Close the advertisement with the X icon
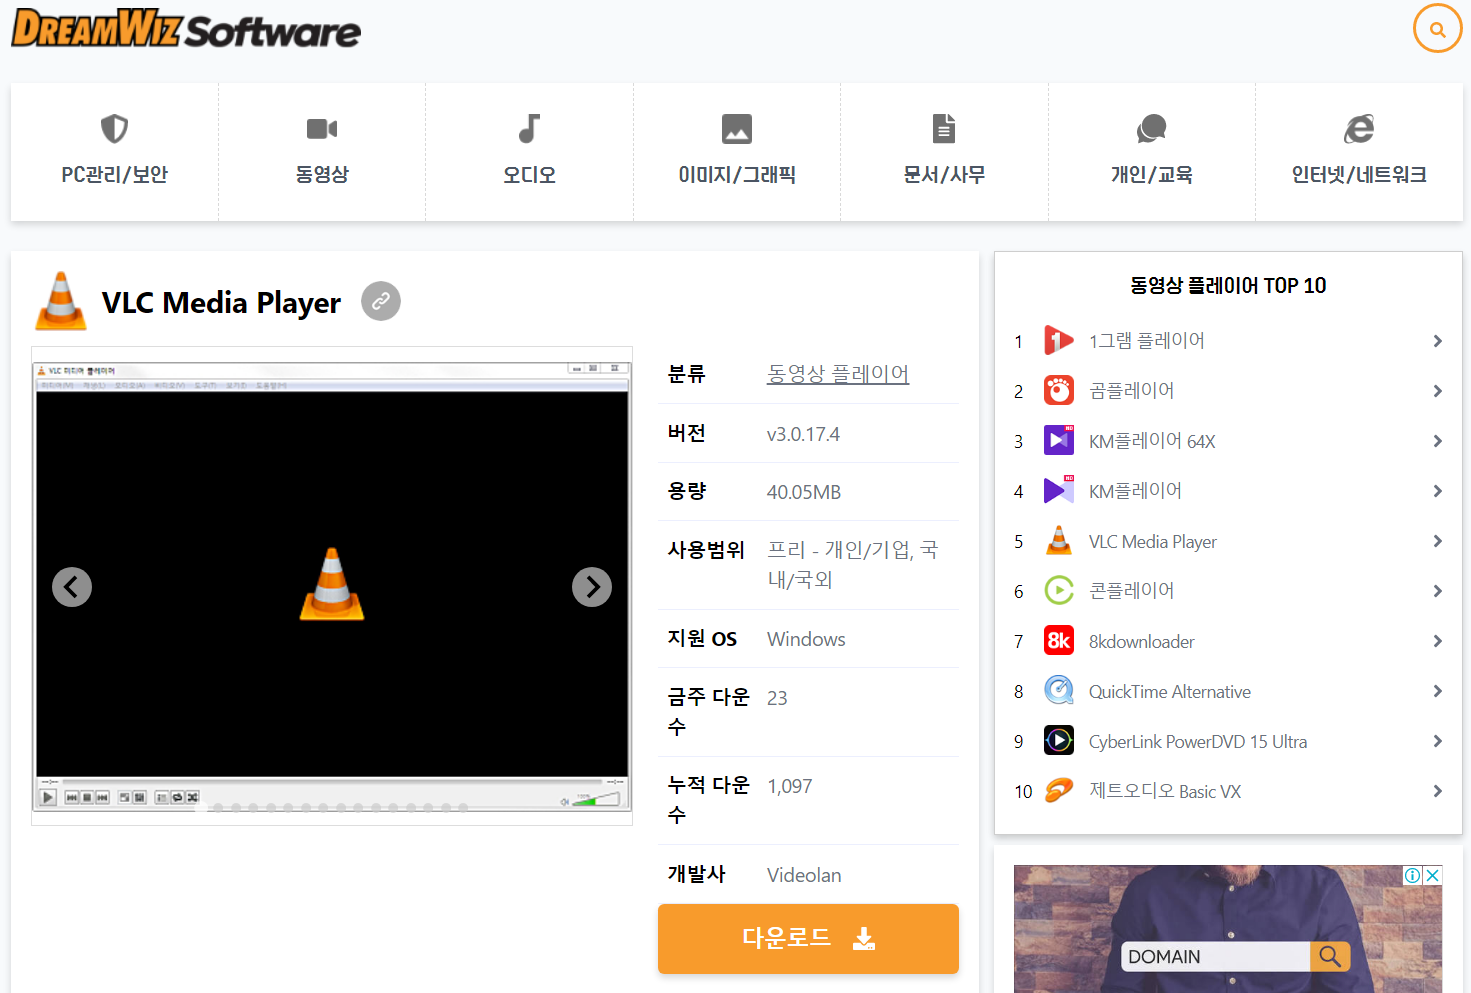This screenshot has height=993, width=1471. coord(1433,875)
